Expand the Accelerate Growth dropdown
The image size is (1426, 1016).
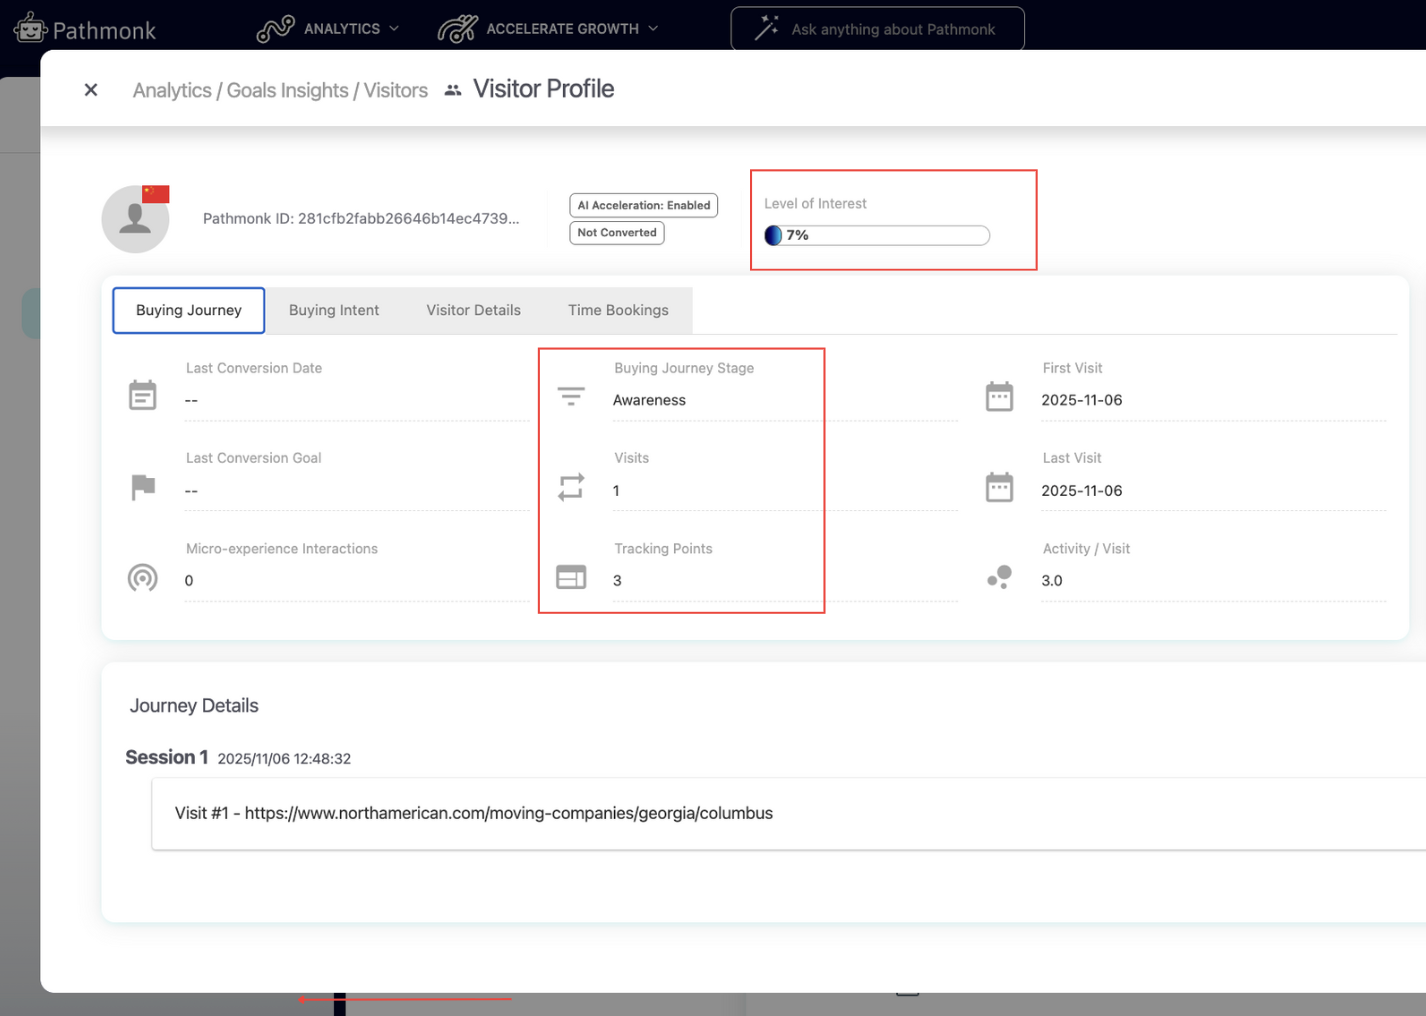click(x=572, y=29)
